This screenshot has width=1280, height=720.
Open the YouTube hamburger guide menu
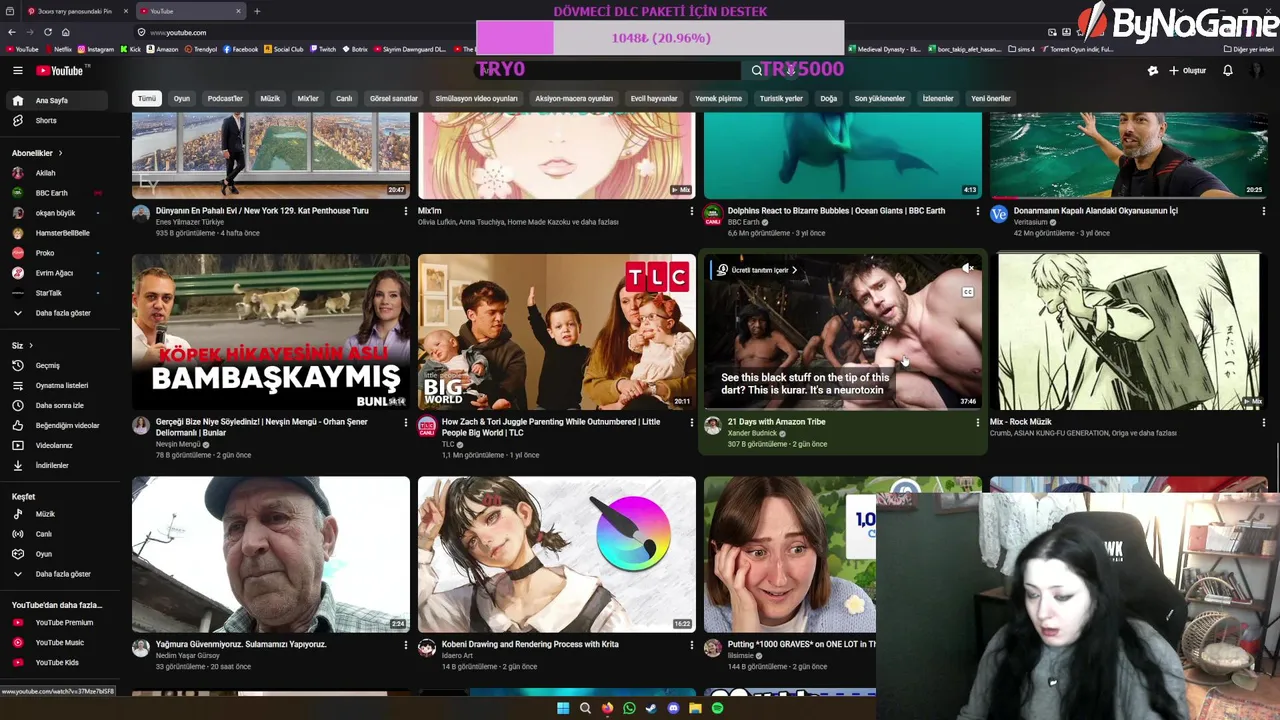click(17, 70)
